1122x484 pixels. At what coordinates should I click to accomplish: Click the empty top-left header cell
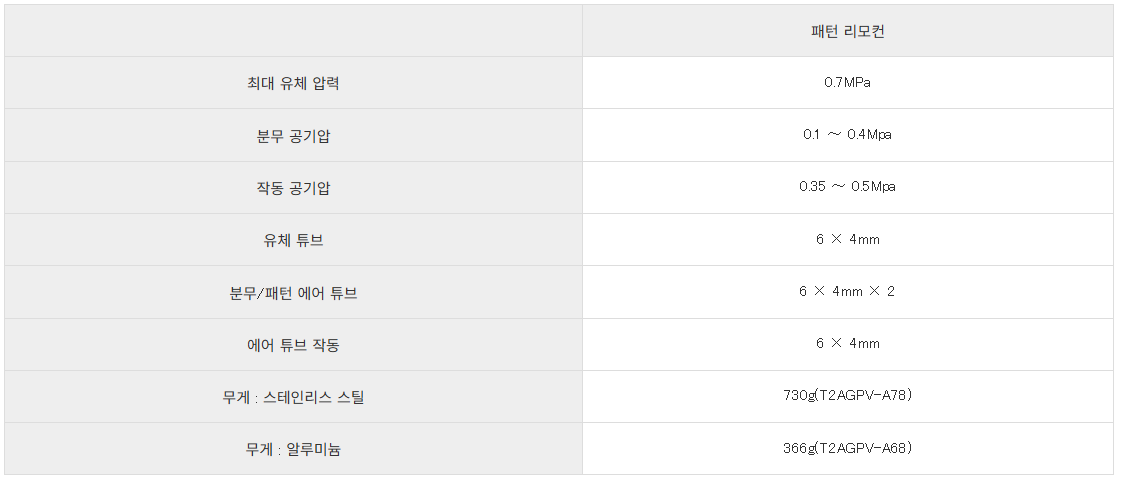(x=293, y=31)
